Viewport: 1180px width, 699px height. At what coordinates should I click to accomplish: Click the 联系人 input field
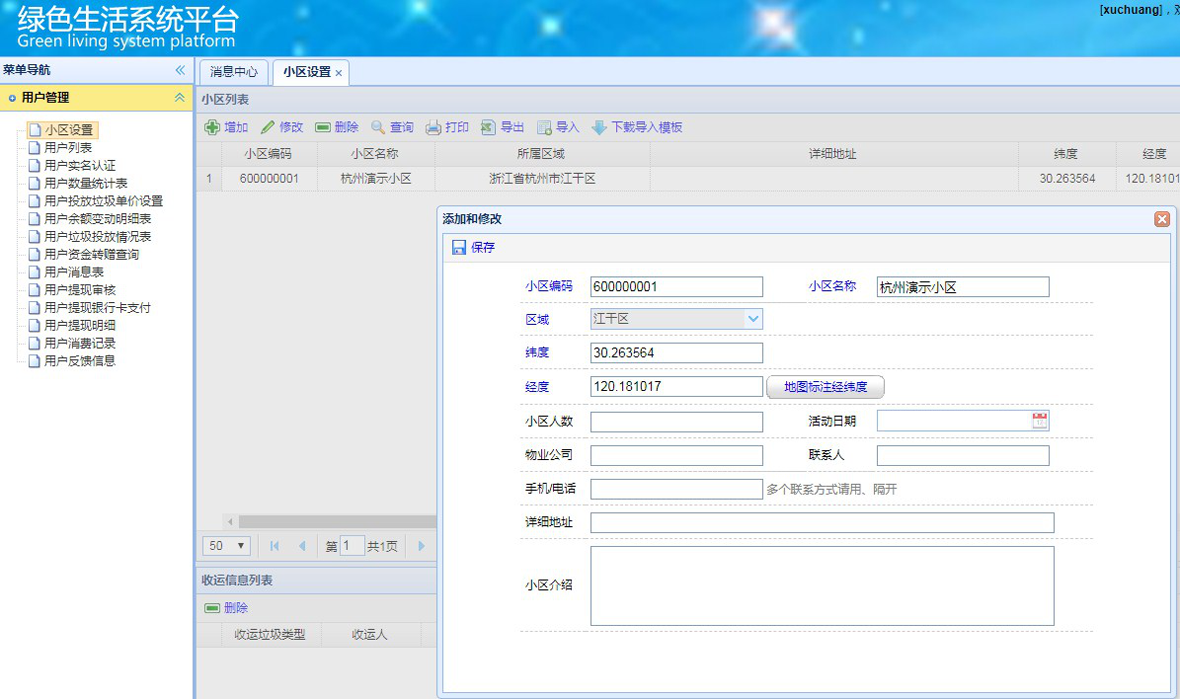point(963,455)
